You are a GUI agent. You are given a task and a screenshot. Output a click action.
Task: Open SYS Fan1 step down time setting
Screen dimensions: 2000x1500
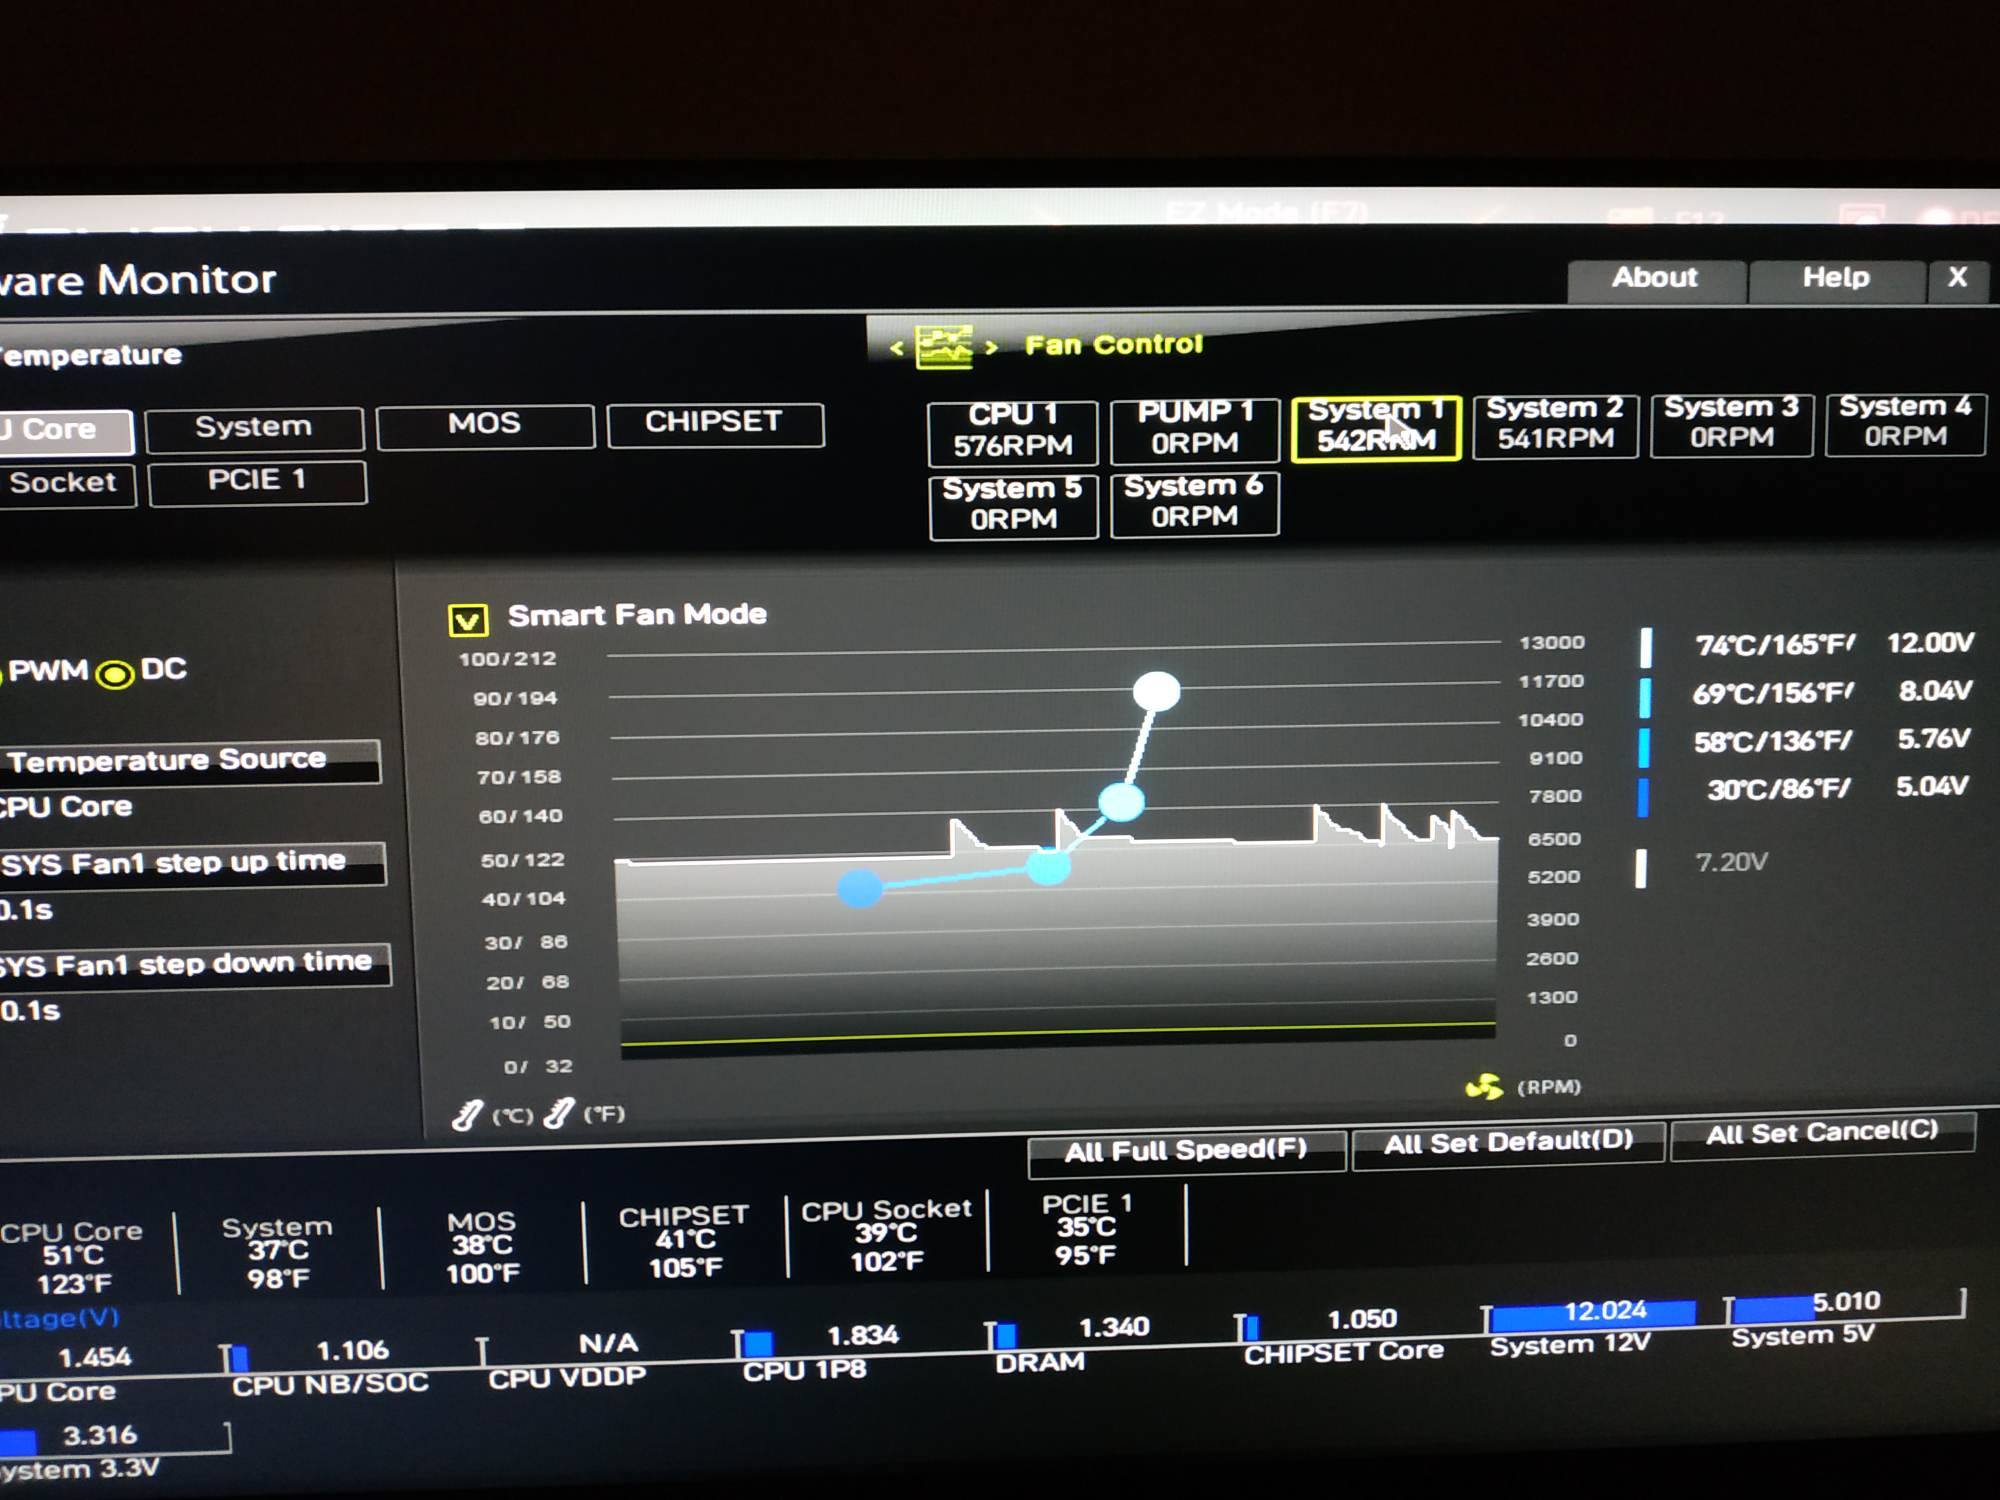194,965
